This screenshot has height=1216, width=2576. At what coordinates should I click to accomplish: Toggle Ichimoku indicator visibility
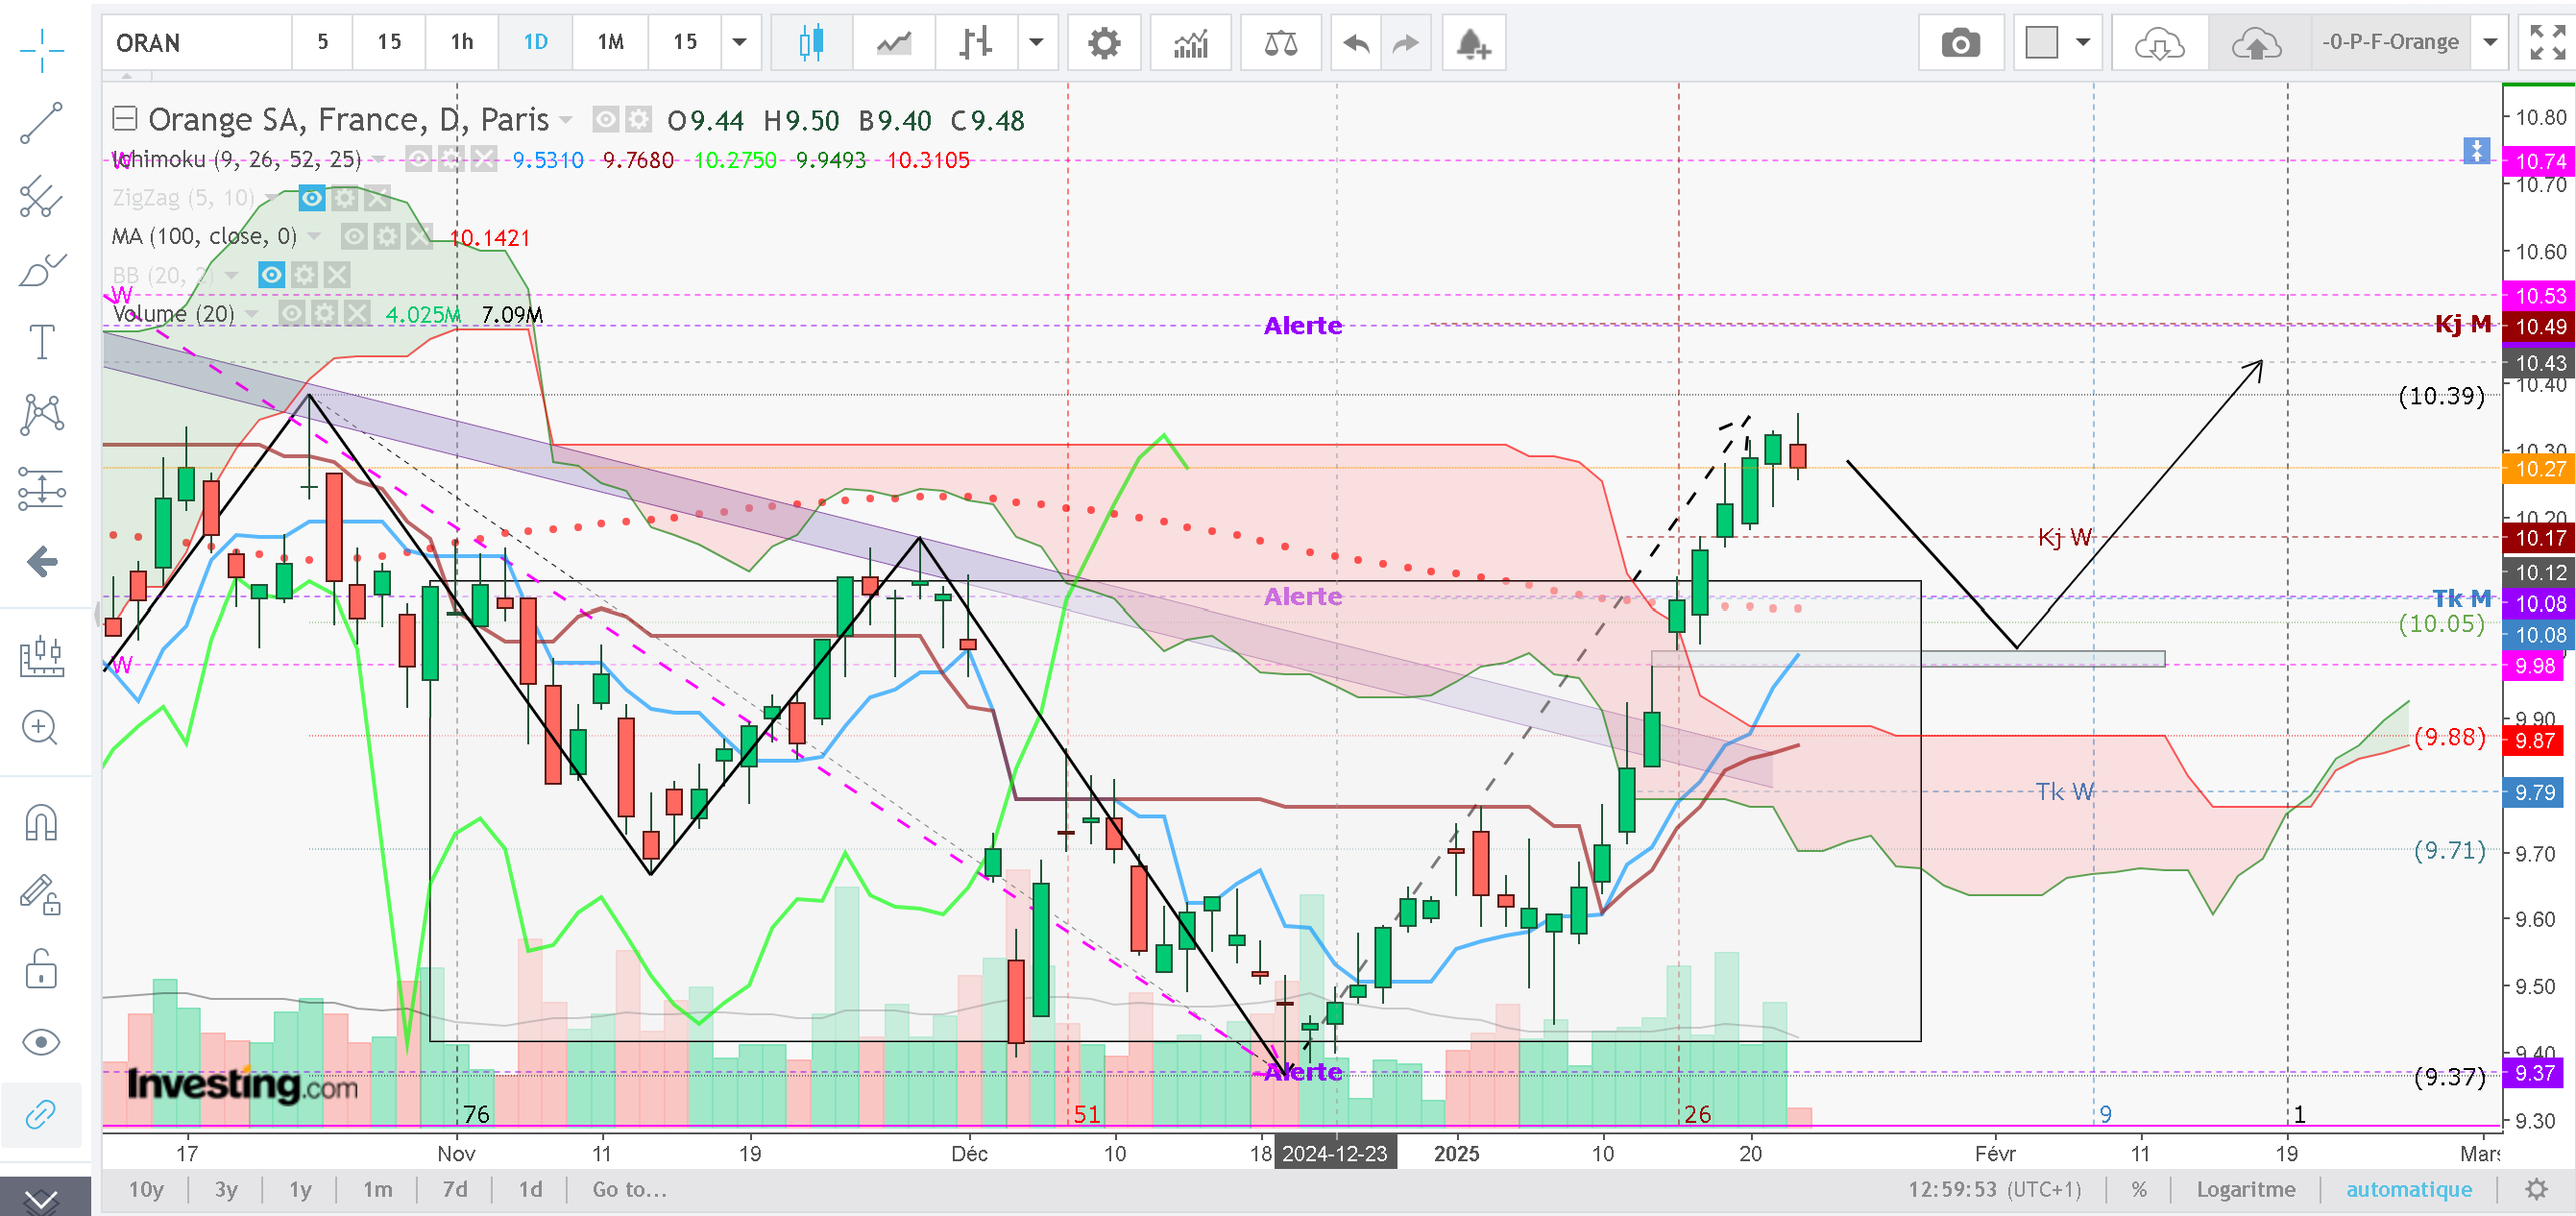coord(418,159)
